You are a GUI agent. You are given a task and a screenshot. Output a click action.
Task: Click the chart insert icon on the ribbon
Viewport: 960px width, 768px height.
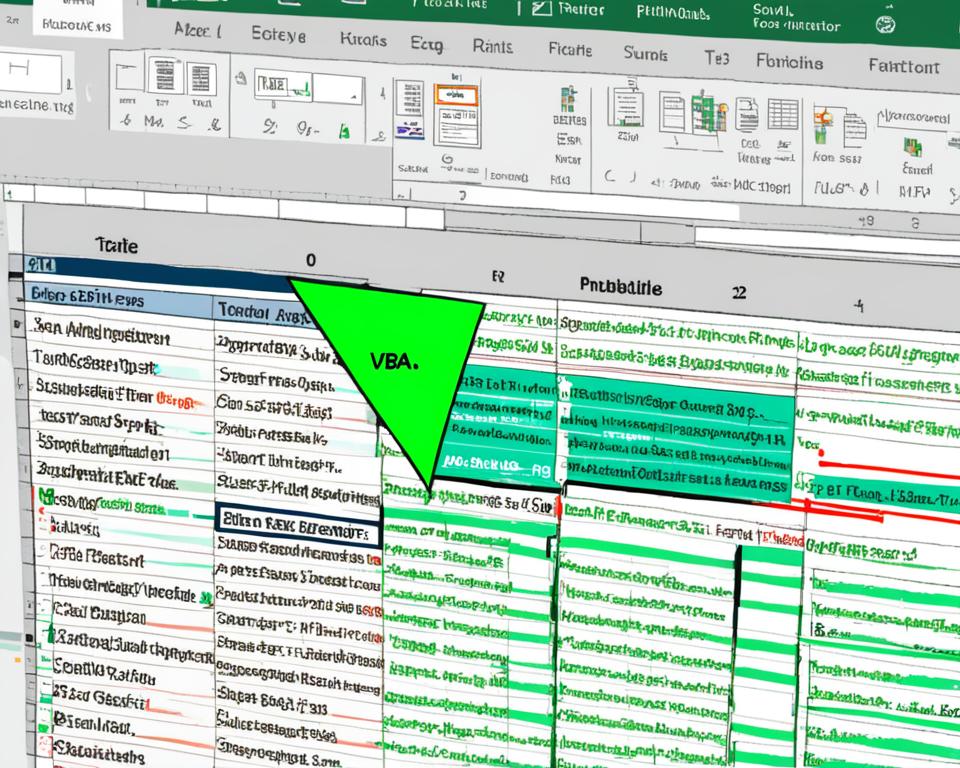pyautogui.click(x=705, y=115)
